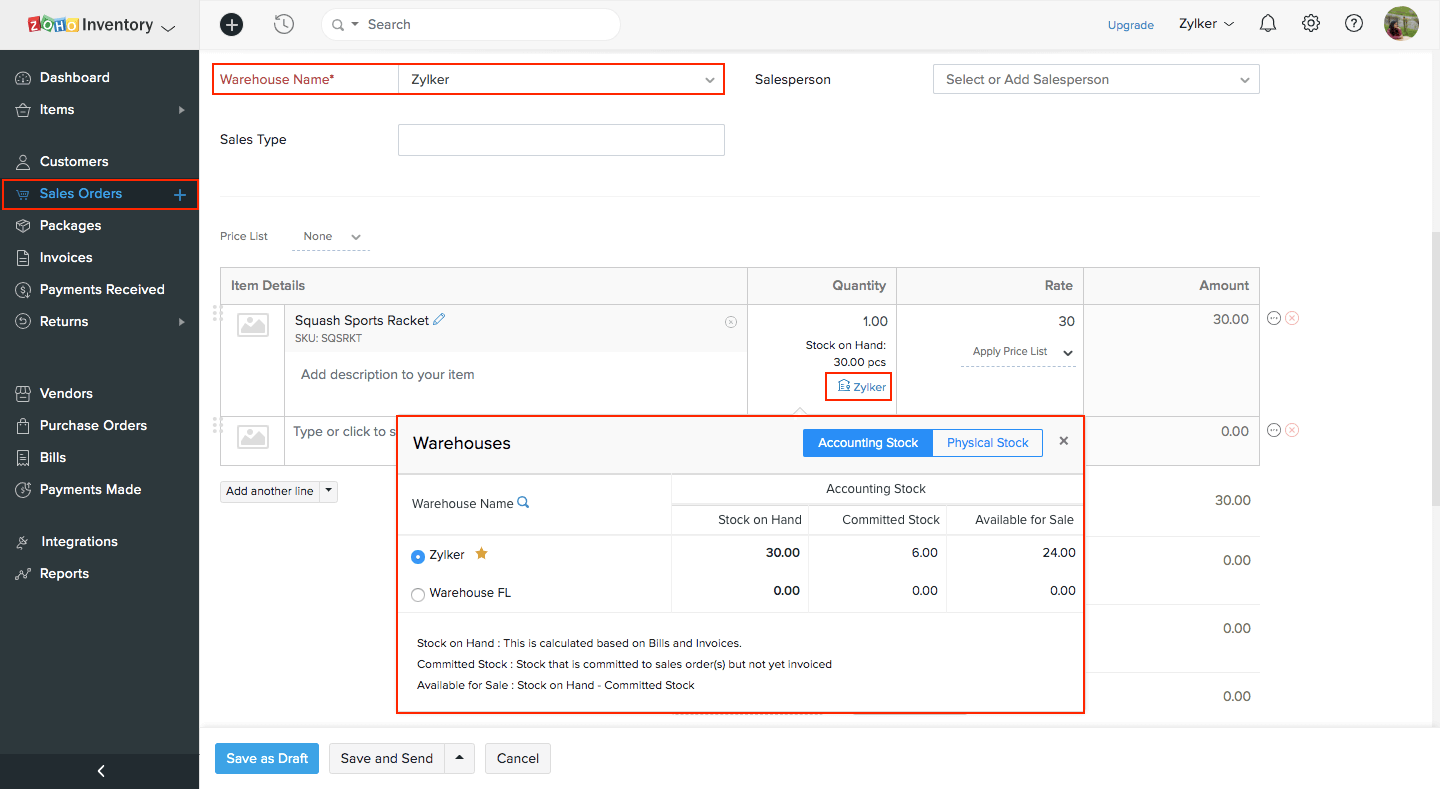Click the pencil icon beside Squash Sports Racket
Screen dimensions: 1440x789
439,320
